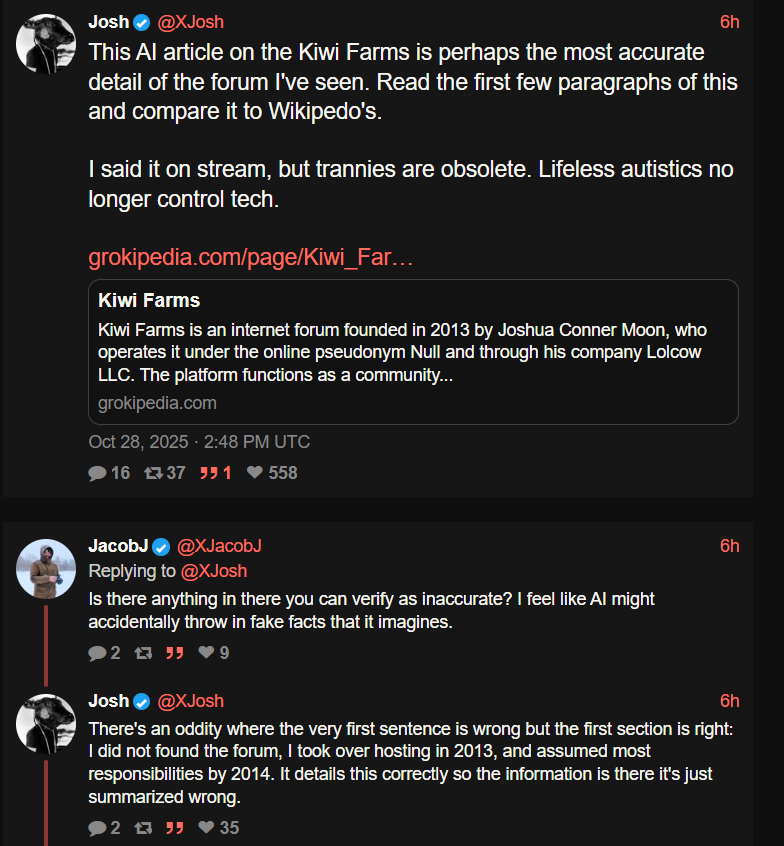Click quote icon on Josh's bottom reply

click(x=174, y=828)
